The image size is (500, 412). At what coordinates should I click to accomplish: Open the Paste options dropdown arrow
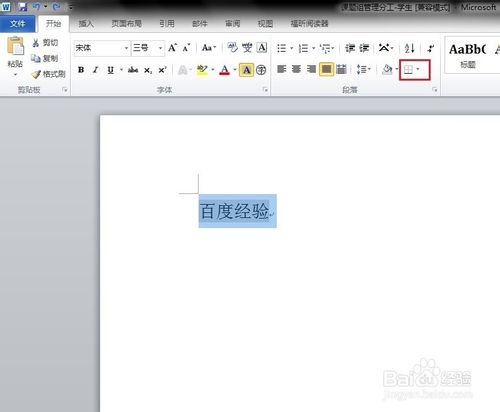15,74
